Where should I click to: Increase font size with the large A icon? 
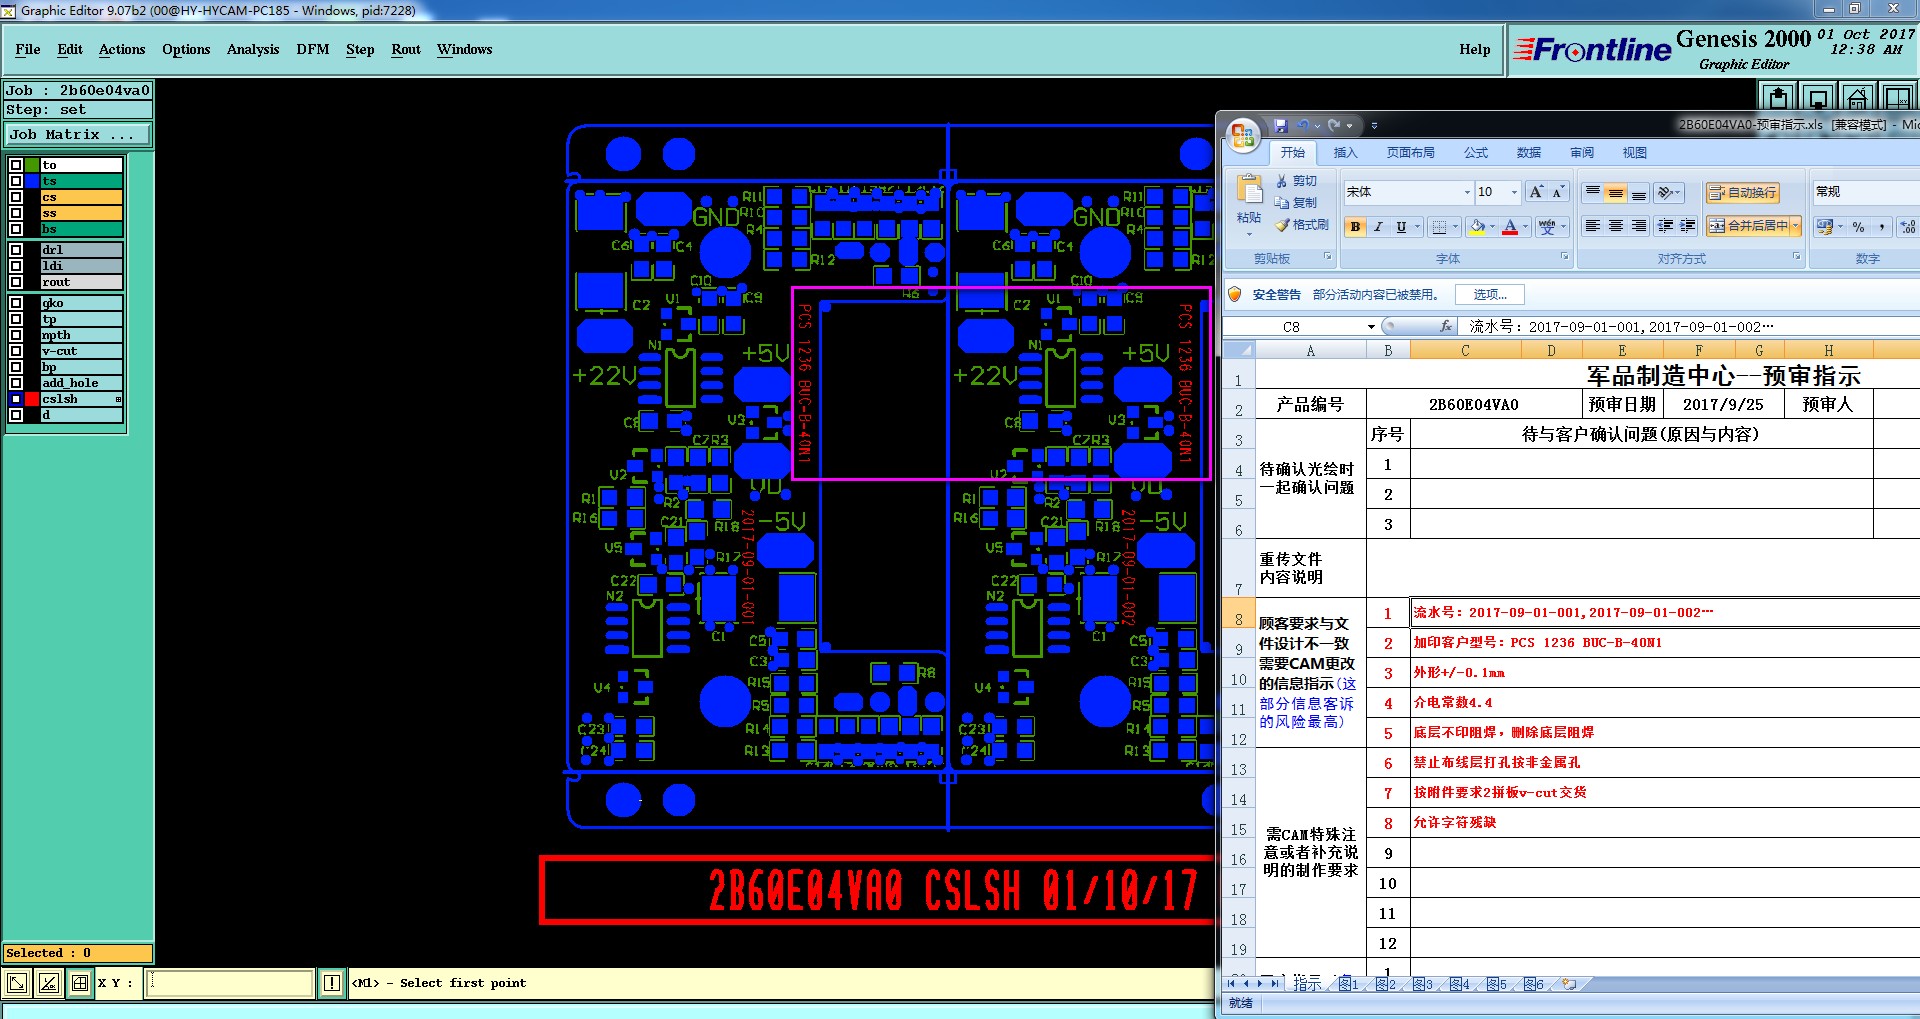1536,192
